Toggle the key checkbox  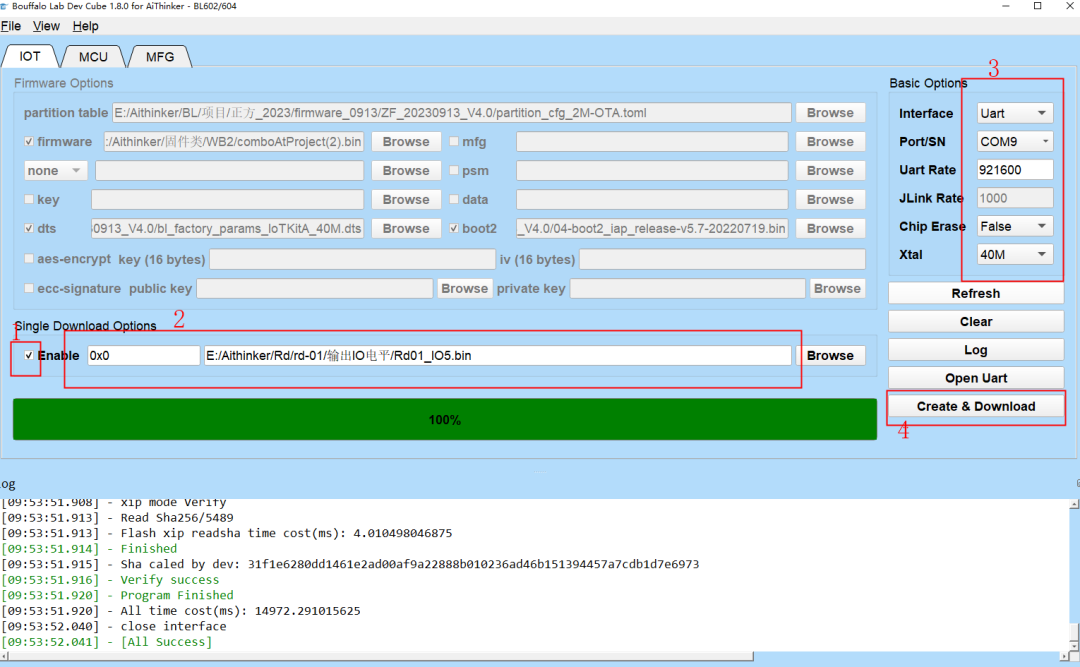pyautogui.click(x=29, y=199)
